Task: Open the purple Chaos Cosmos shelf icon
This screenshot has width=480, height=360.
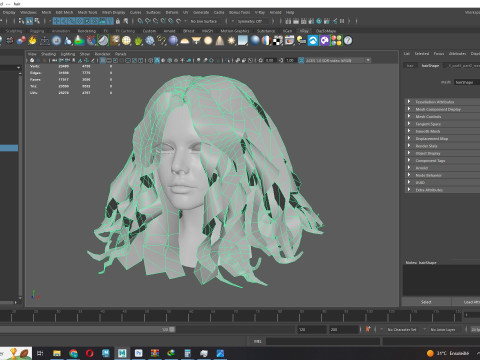Action: [325, 41]
